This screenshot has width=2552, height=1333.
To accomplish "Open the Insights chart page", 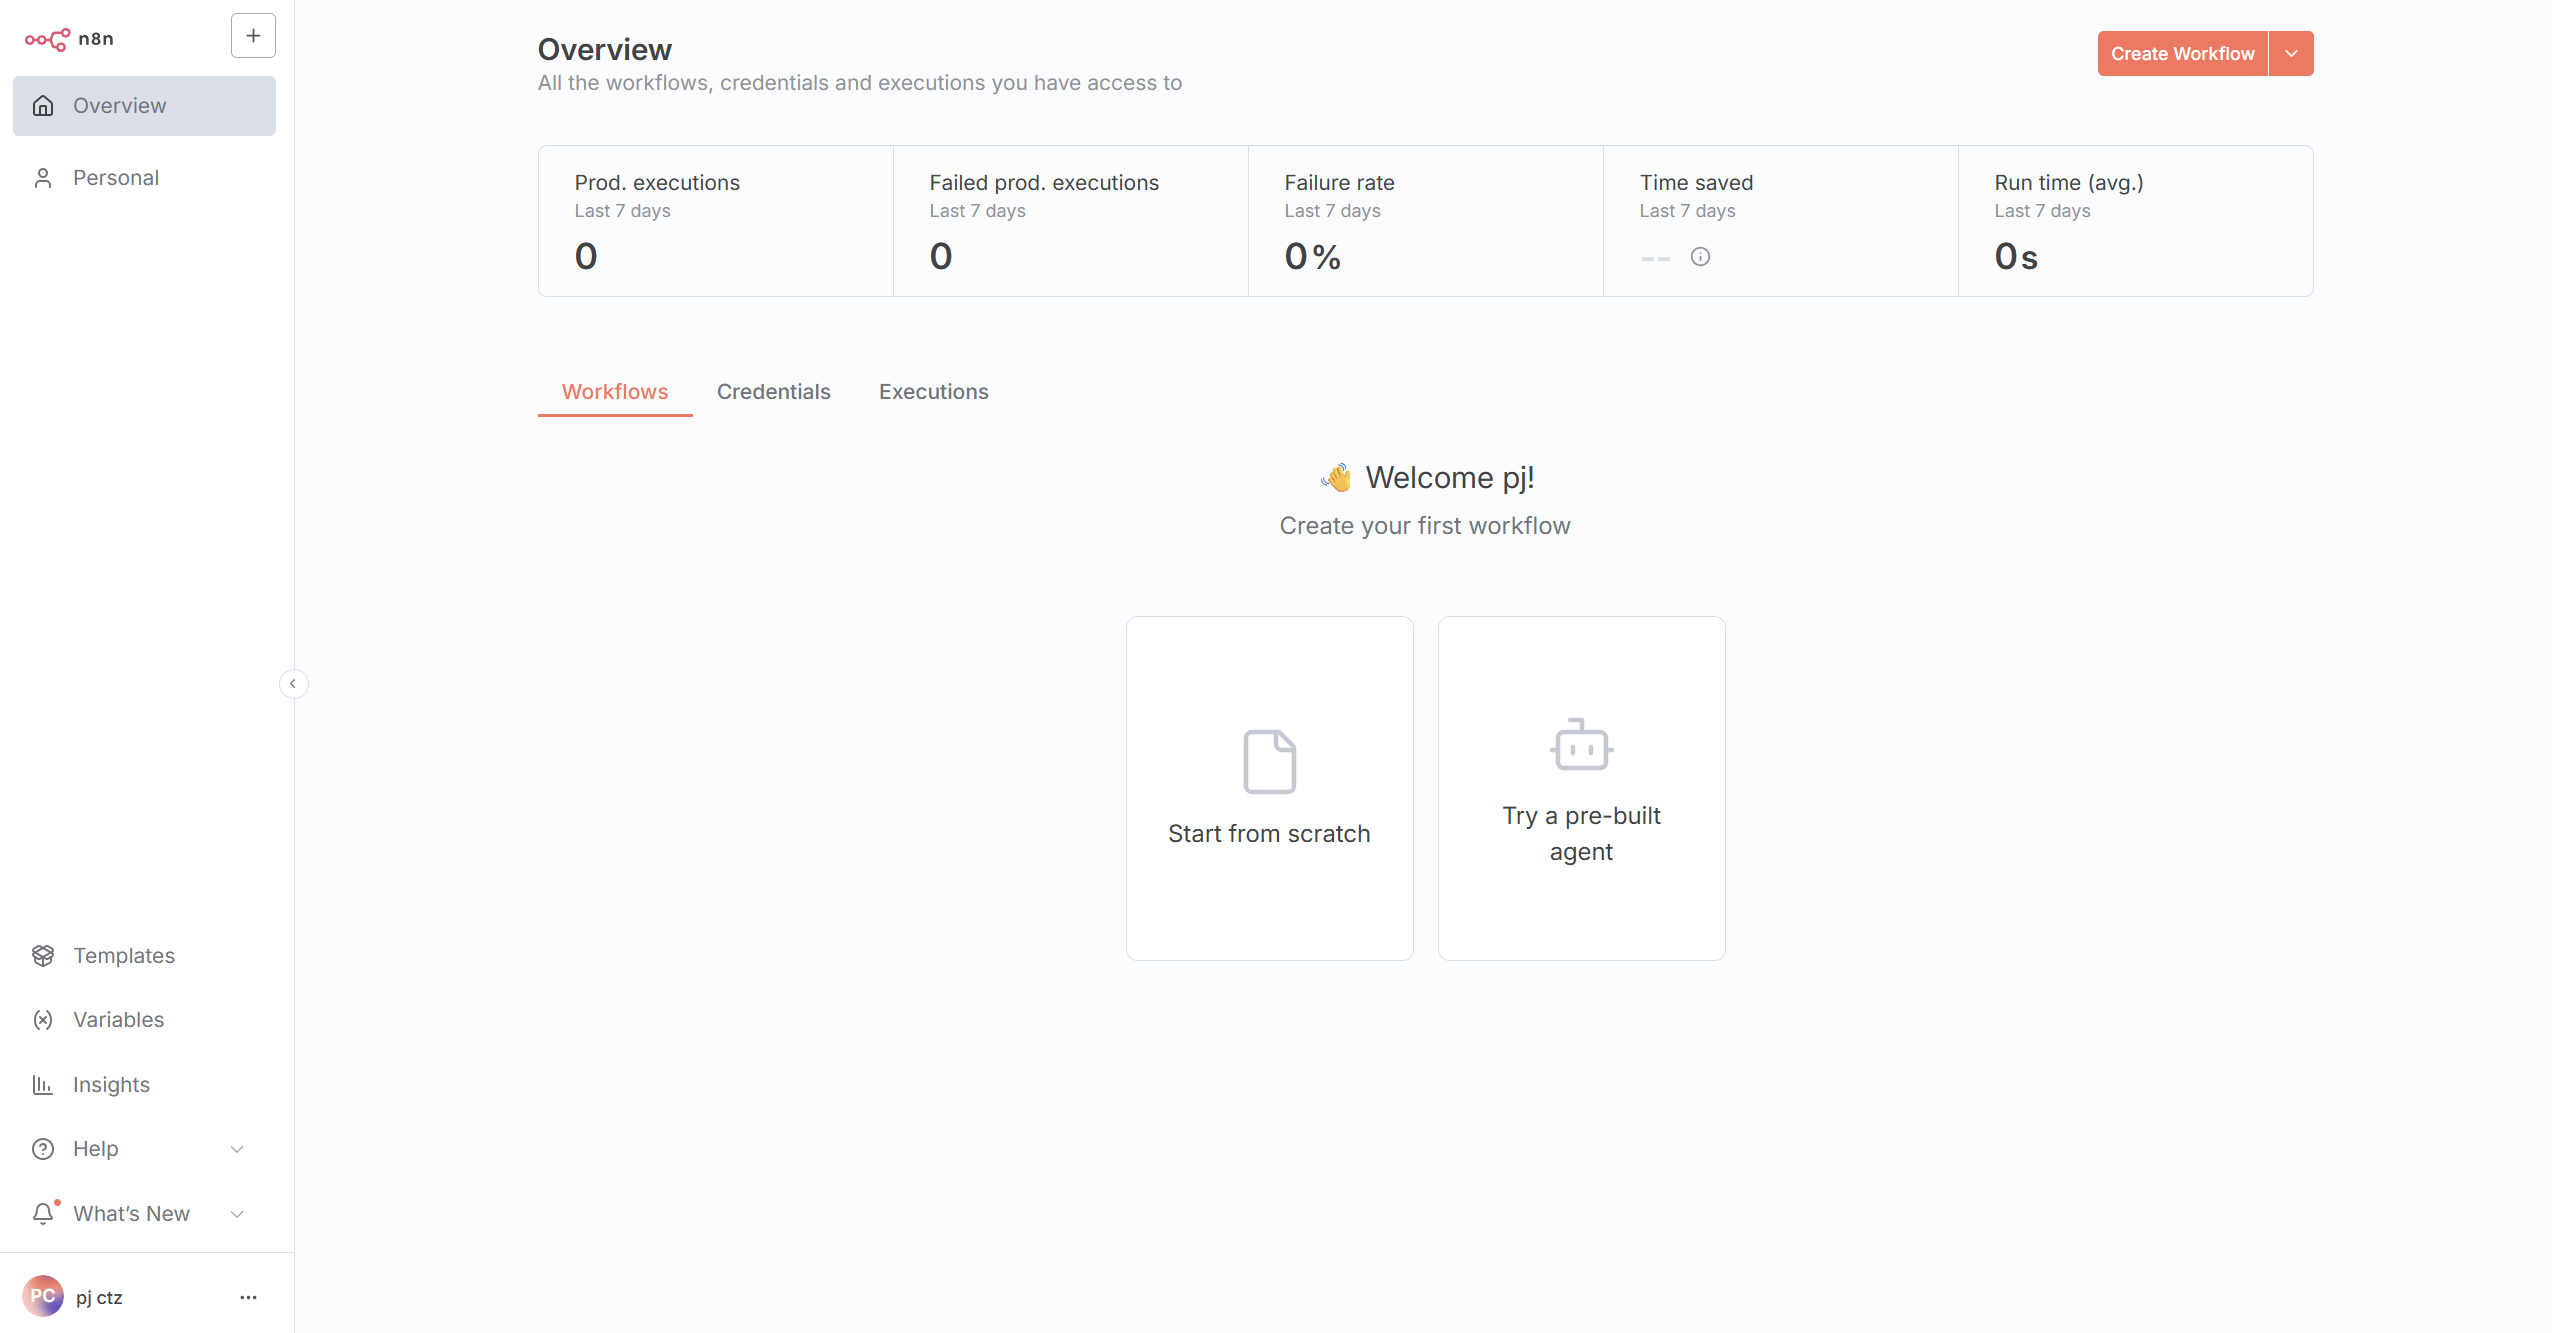I will (111, 1084).
